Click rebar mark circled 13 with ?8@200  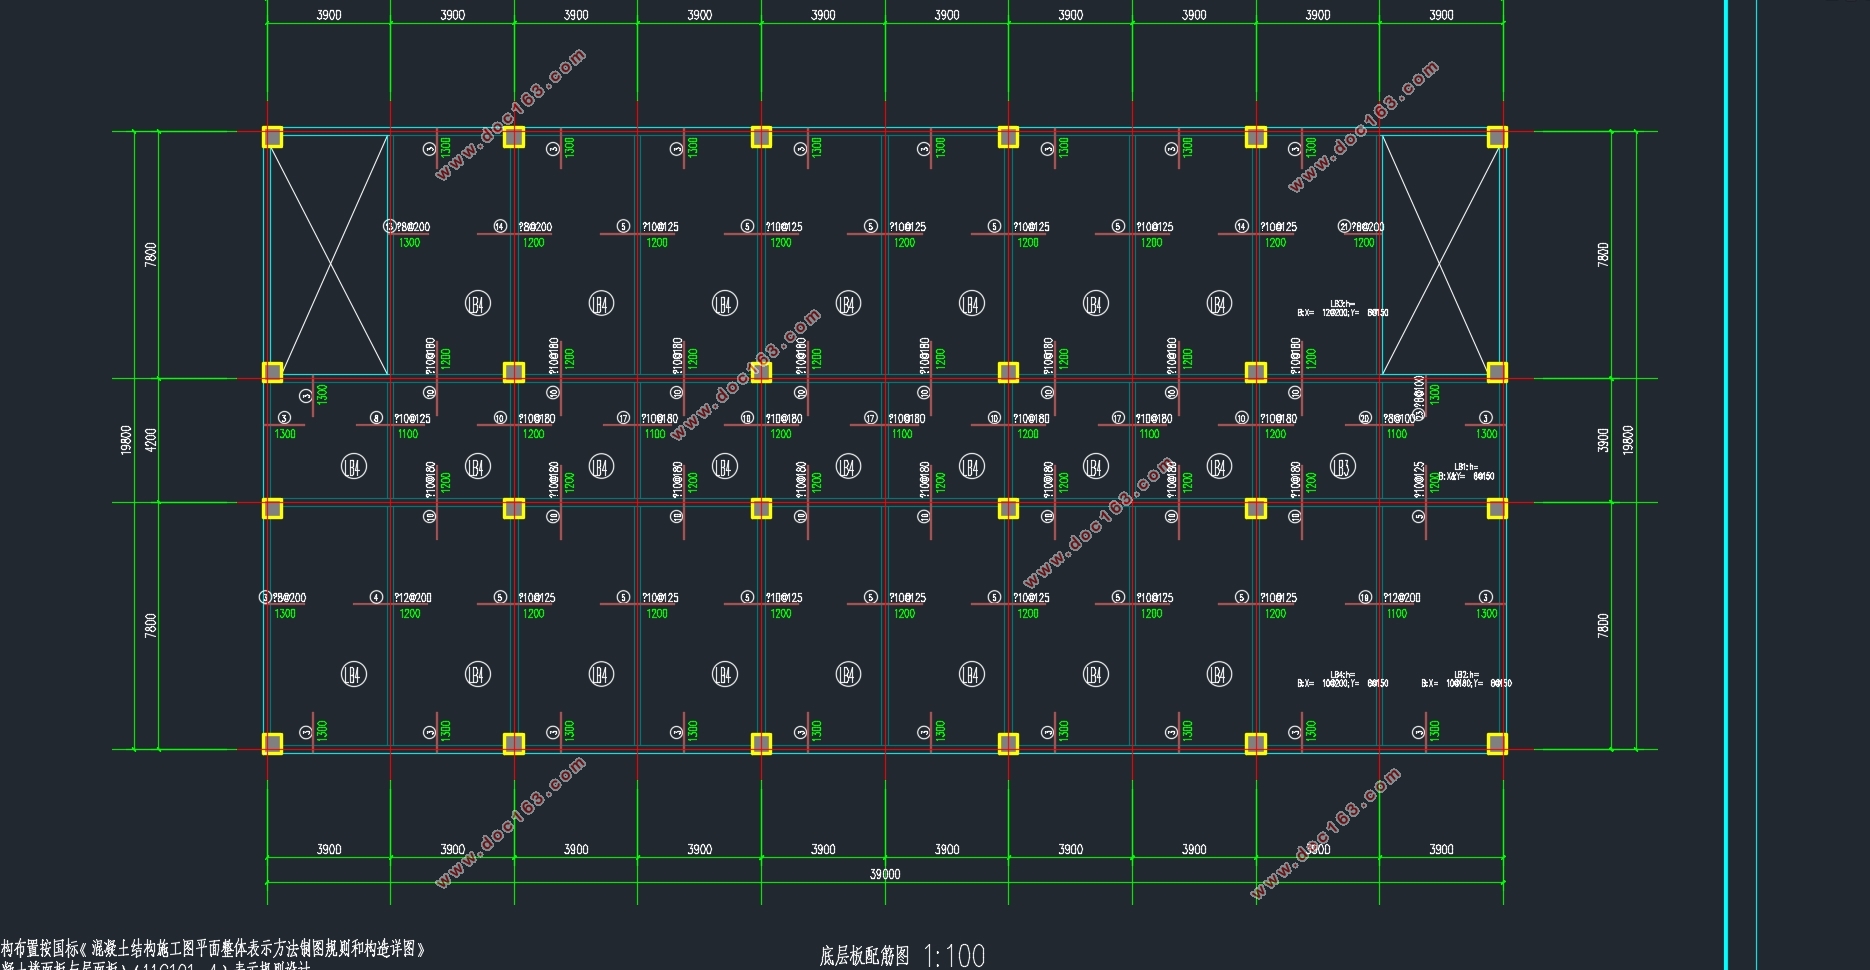(408, 227)
